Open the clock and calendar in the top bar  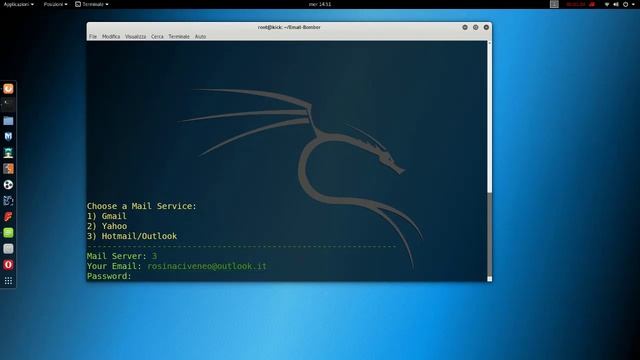(x=320, y=4)
